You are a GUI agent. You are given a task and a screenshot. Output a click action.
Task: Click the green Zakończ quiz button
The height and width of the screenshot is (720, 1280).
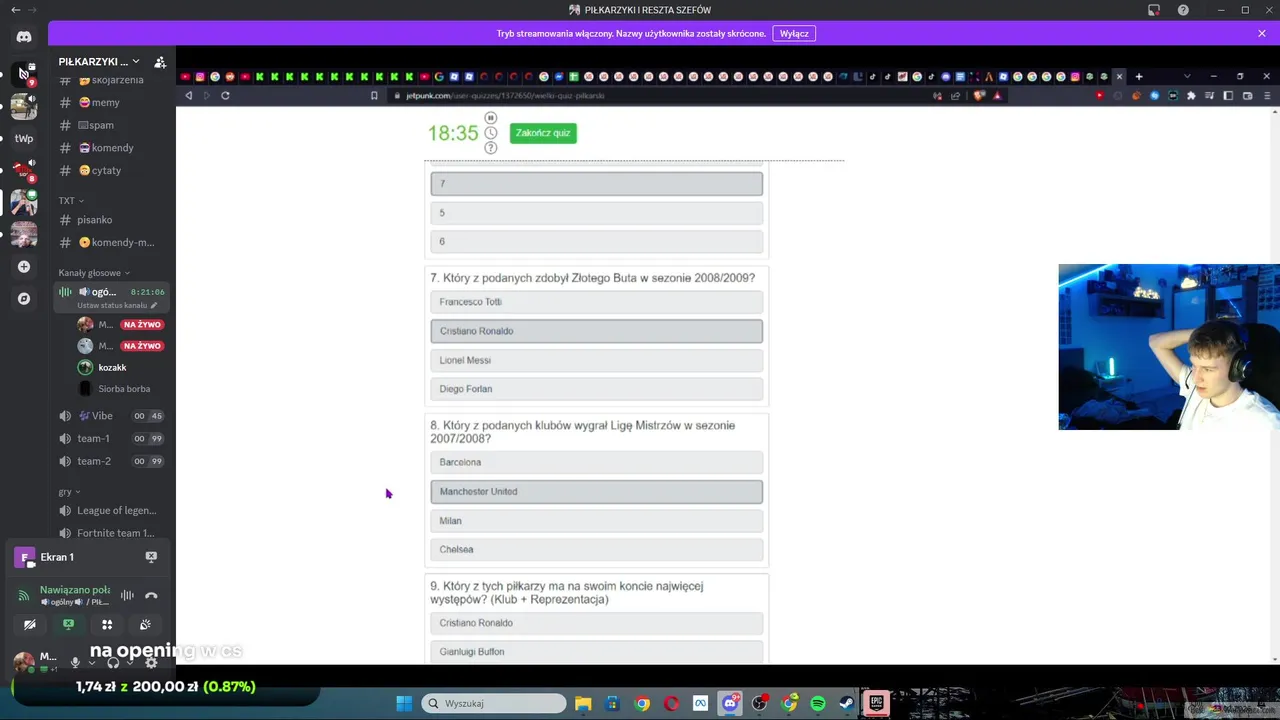543,133
